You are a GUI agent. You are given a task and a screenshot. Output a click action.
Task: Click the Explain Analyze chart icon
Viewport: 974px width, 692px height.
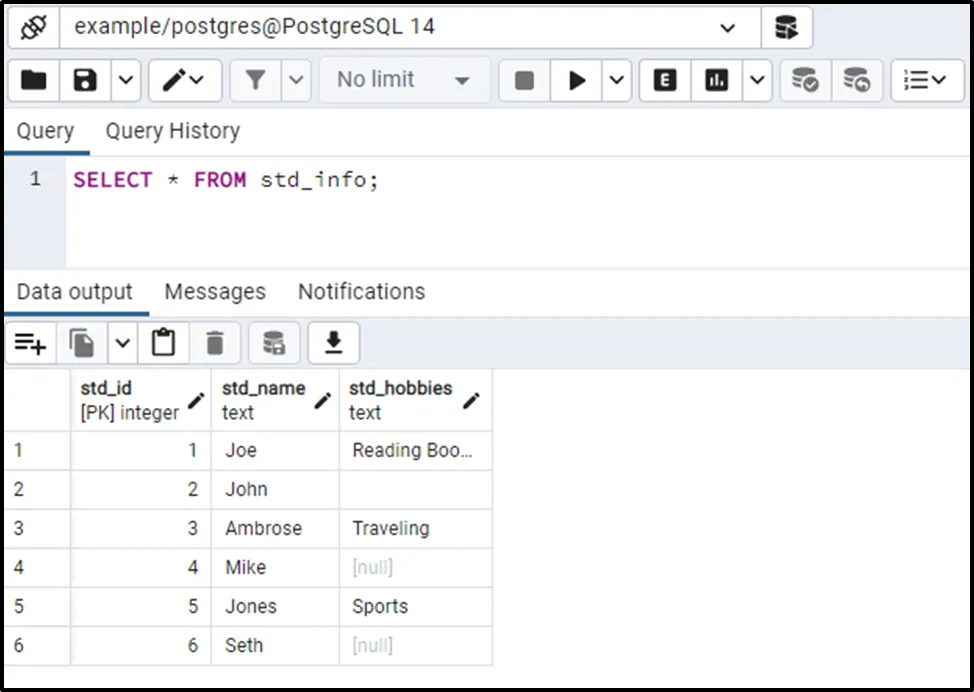717,80
